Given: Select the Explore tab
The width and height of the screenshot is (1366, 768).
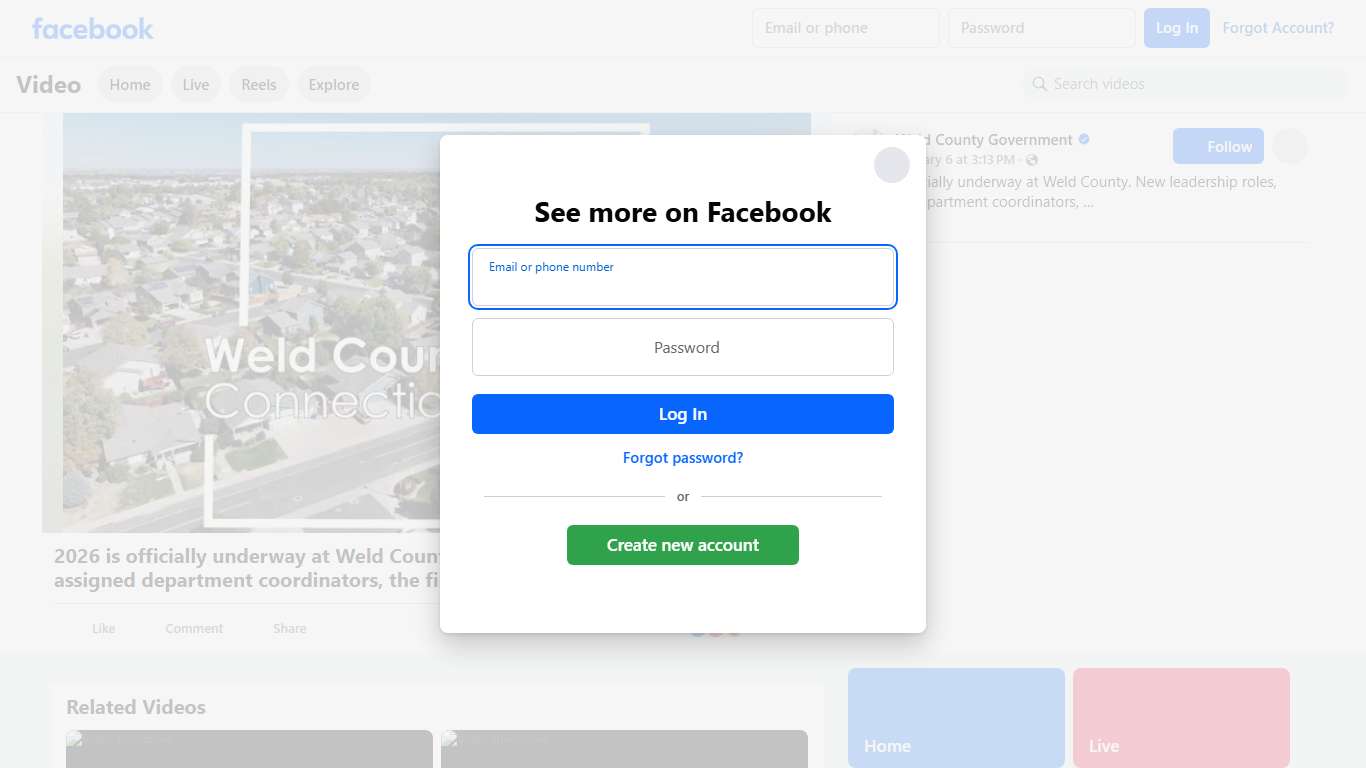Looking at the screenshot, I should pyautogui.click(x=334, y=85).
